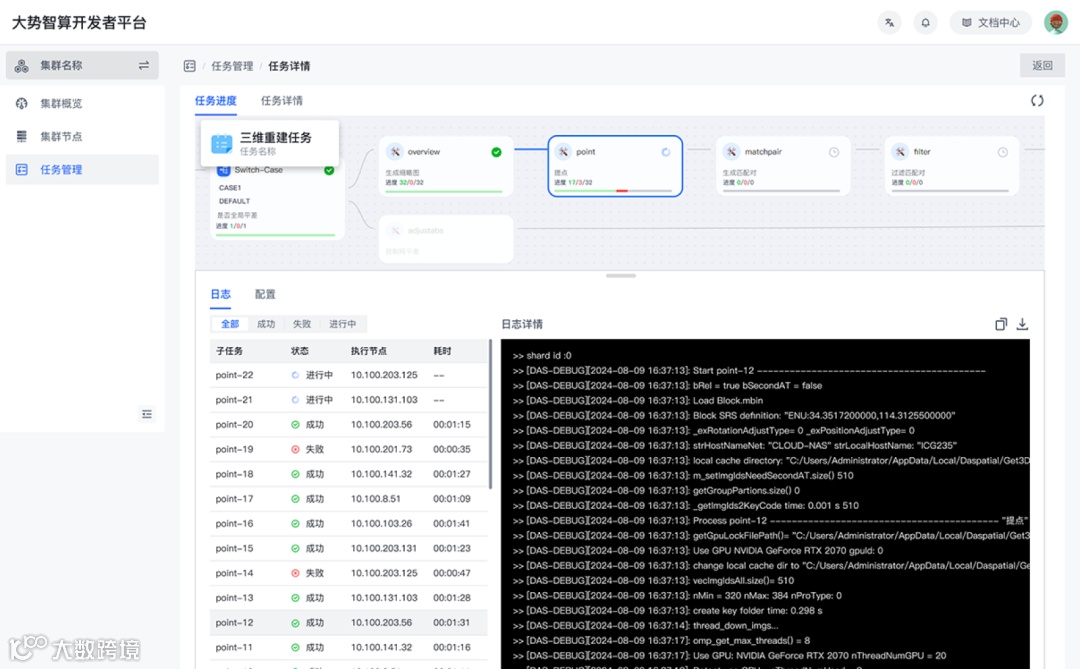Select the filter workflow node
Image resolution: width=1080 pixels, height=669 pixels.
[952, 166]
